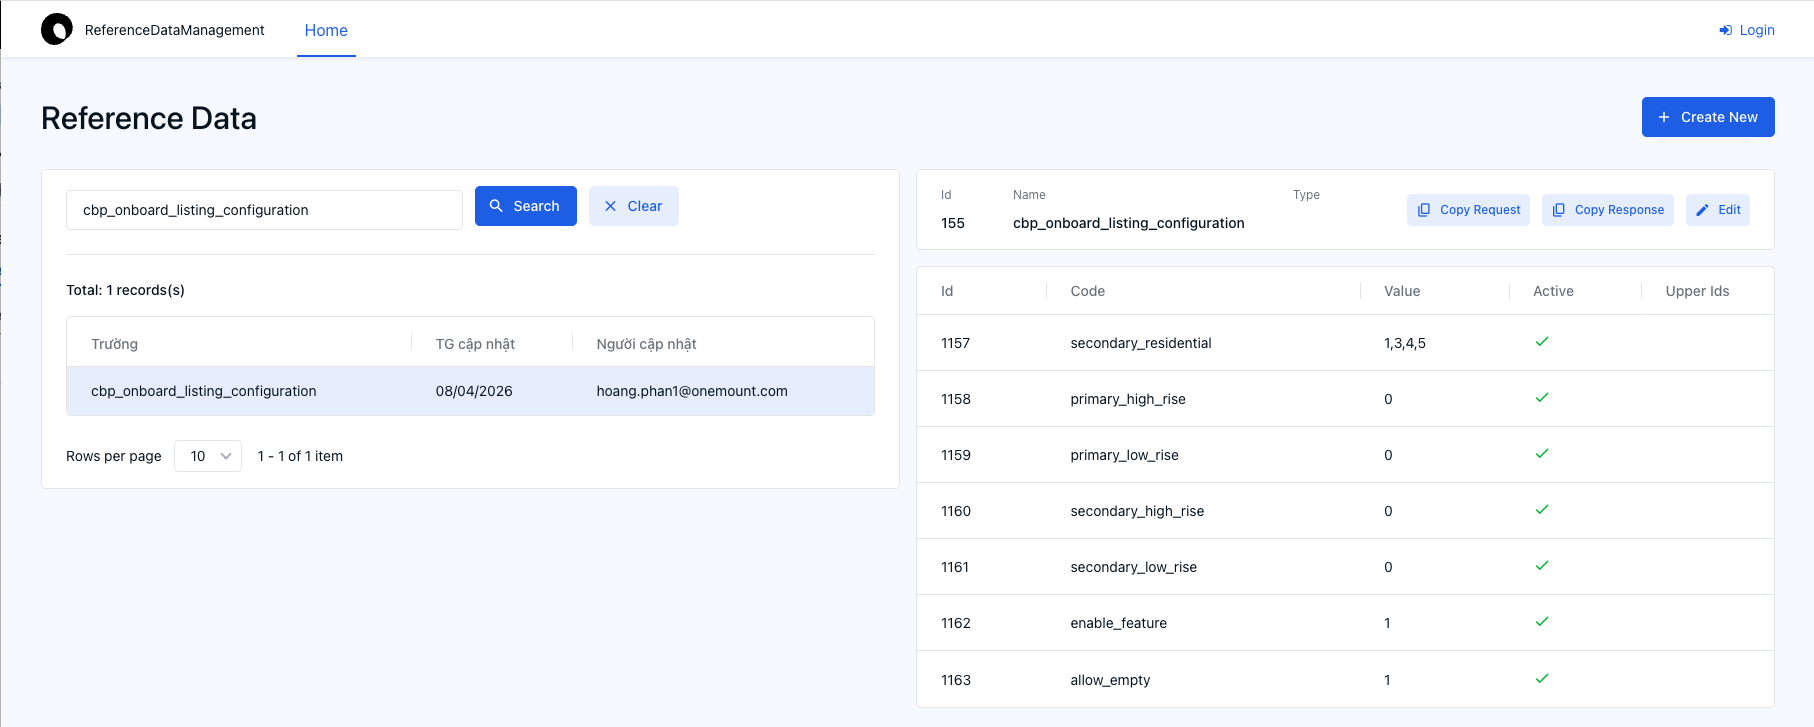Click the 1 - 1 of 1 item text
The width and height of the screenshot is (1814, 727).
coord(300,456)
